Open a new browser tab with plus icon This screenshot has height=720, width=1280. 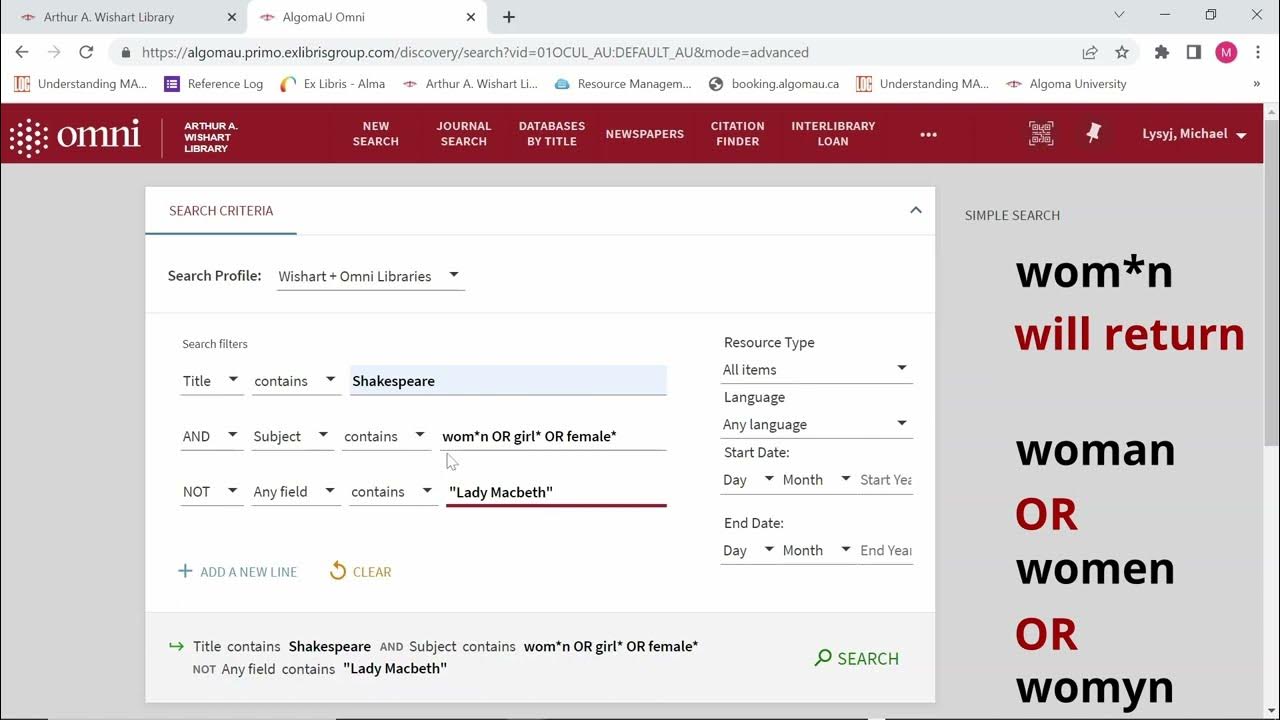coord(509,17)
